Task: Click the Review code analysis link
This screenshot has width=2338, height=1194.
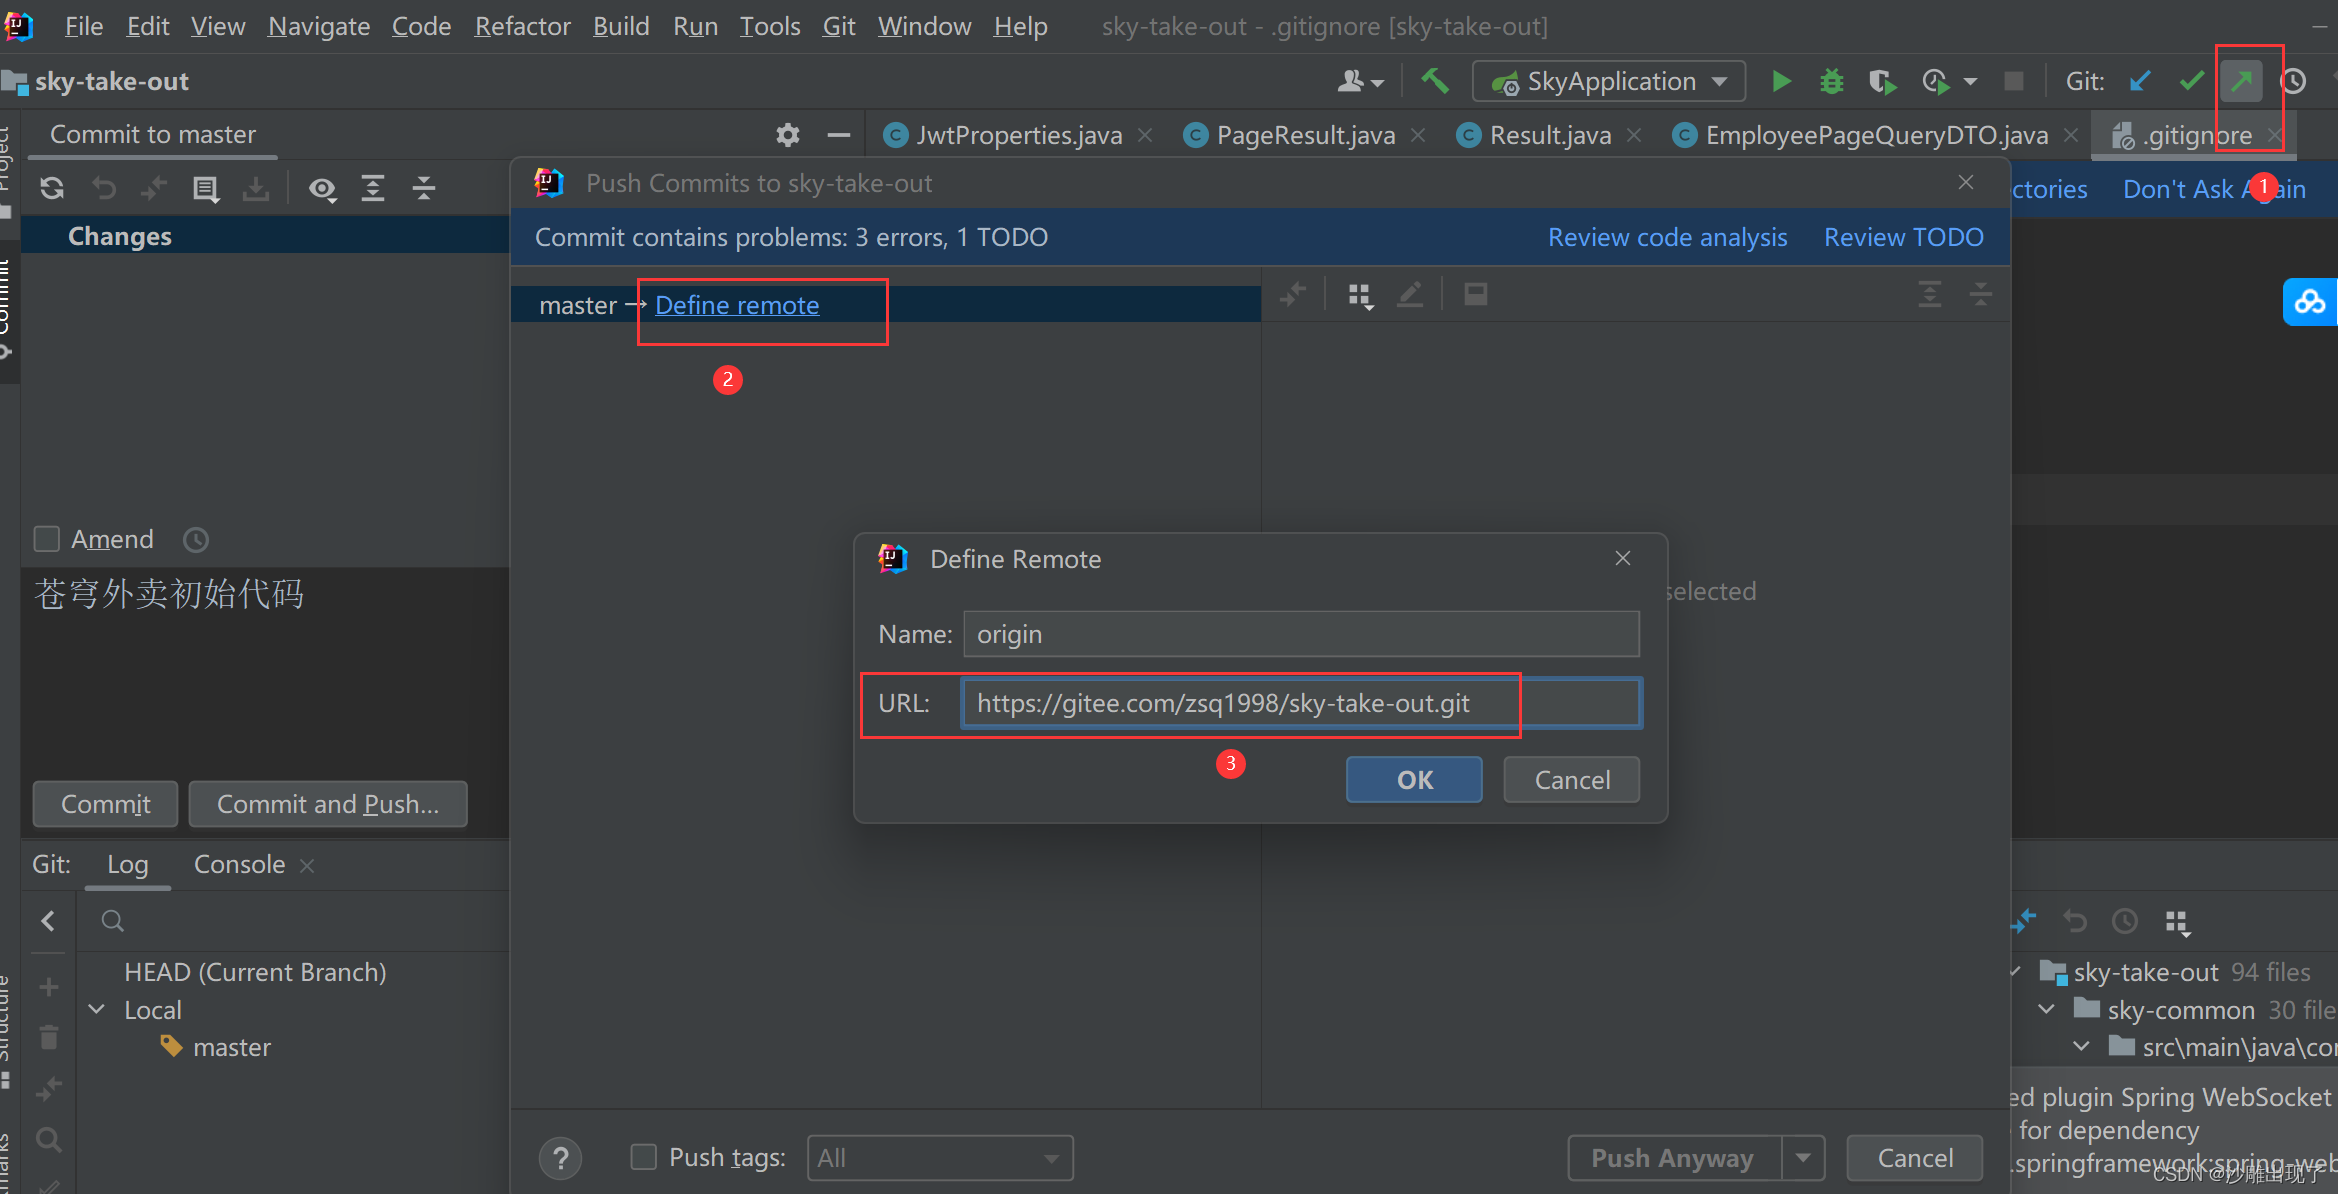Action: coord(1667,237)
